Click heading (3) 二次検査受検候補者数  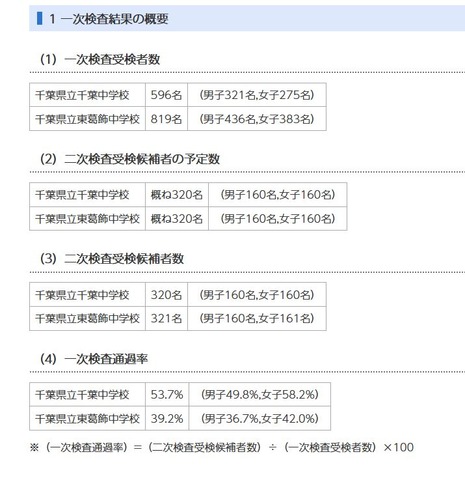coord(112,259)
